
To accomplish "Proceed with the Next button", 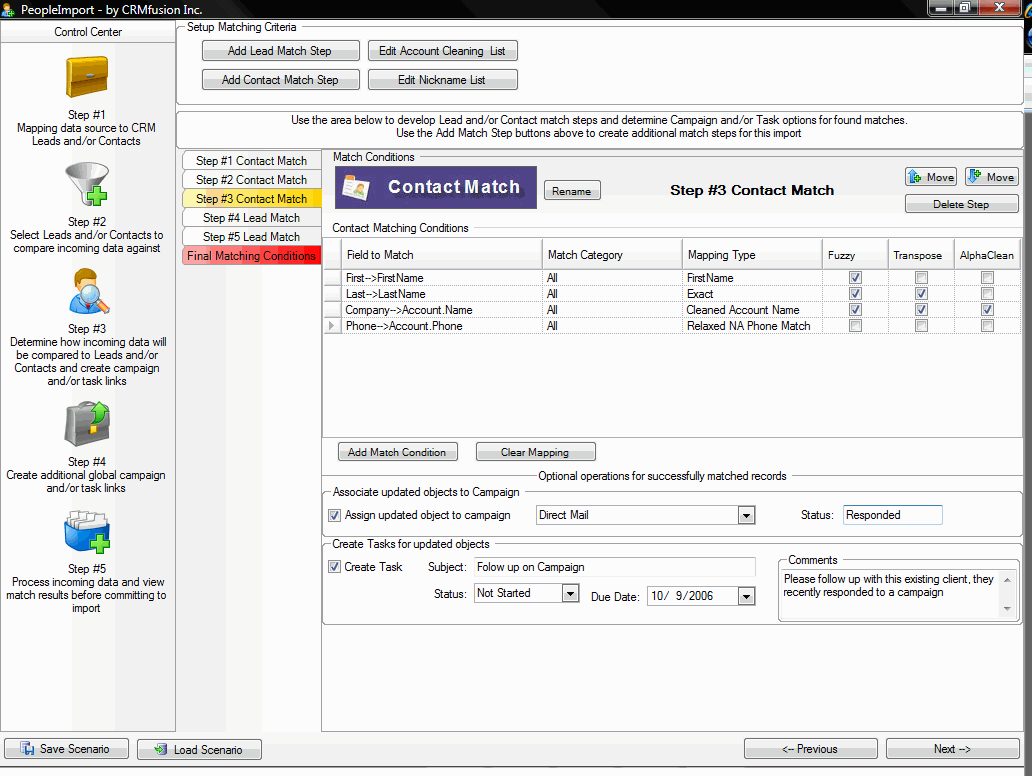I will tap(952, 749).
